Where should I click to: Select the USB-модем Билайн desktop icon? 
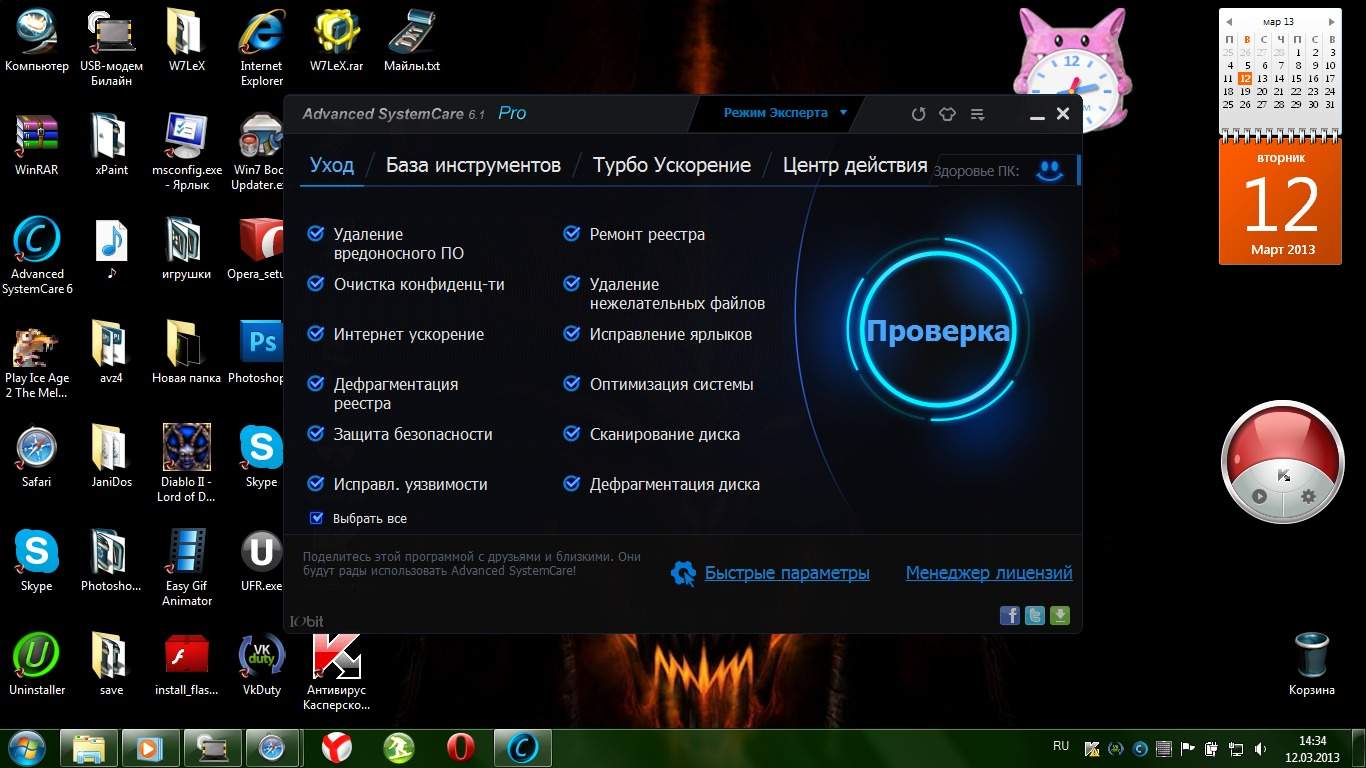point(111,48)
